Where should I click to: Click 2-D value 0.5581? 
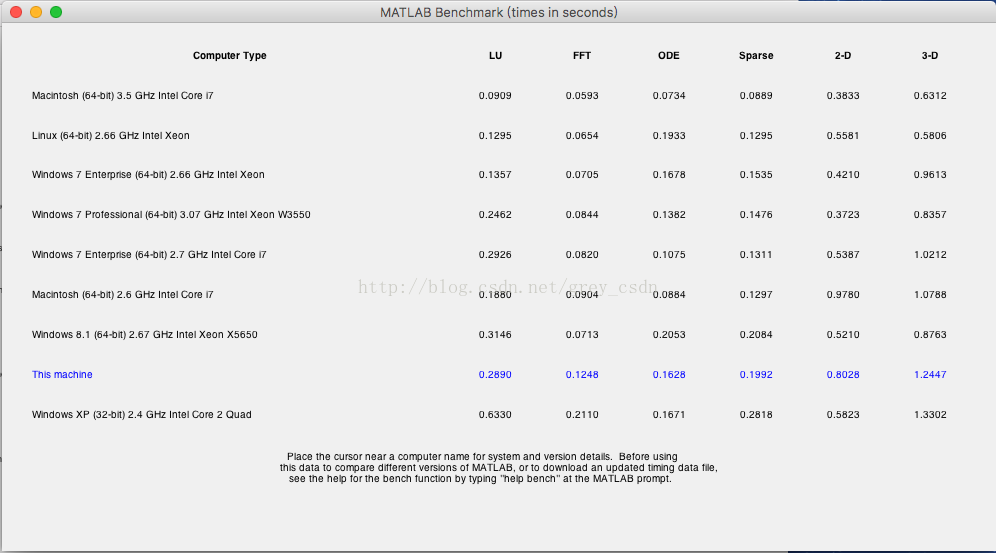(843, 136)
